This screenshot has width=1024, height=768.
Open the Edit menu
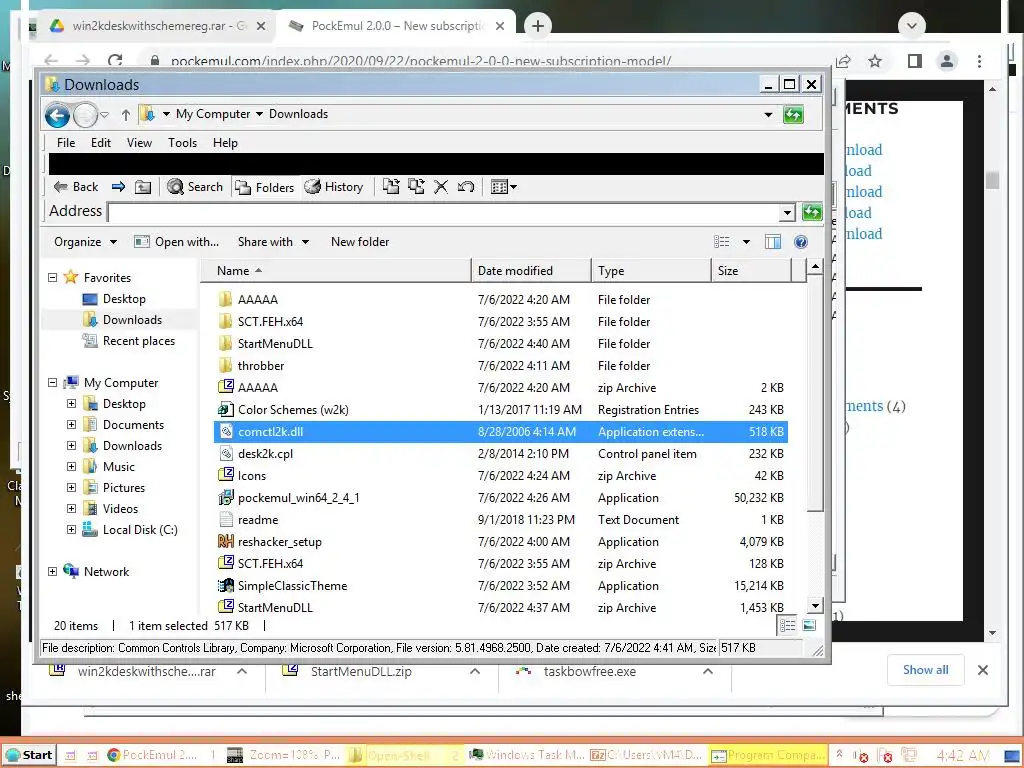(101, 142)
